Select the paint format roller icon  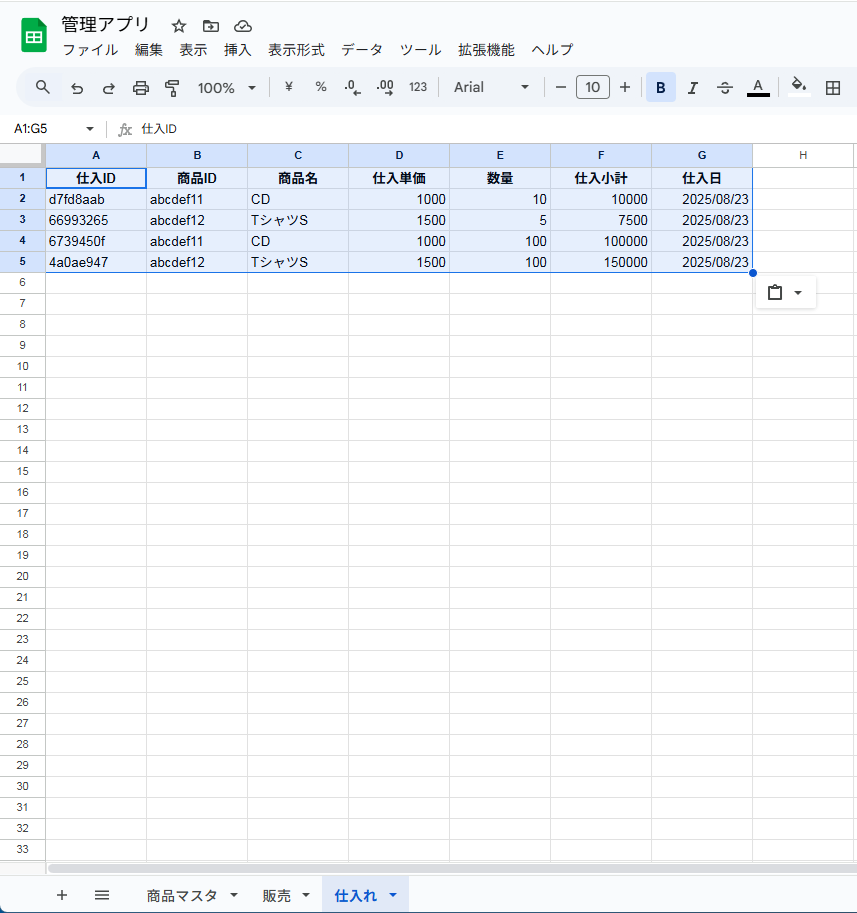pyautogui.click(x=172, y=88)
